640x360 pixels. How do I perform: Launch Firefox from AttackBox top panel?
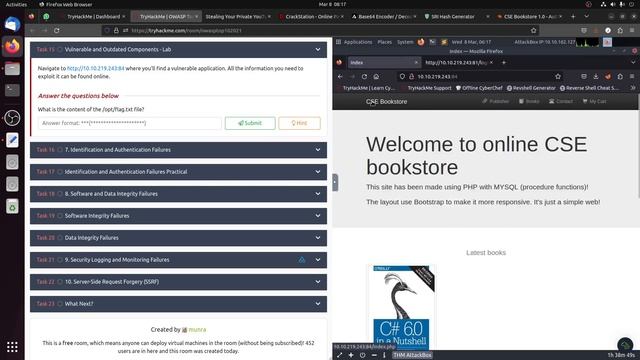(x=421, y=42)
